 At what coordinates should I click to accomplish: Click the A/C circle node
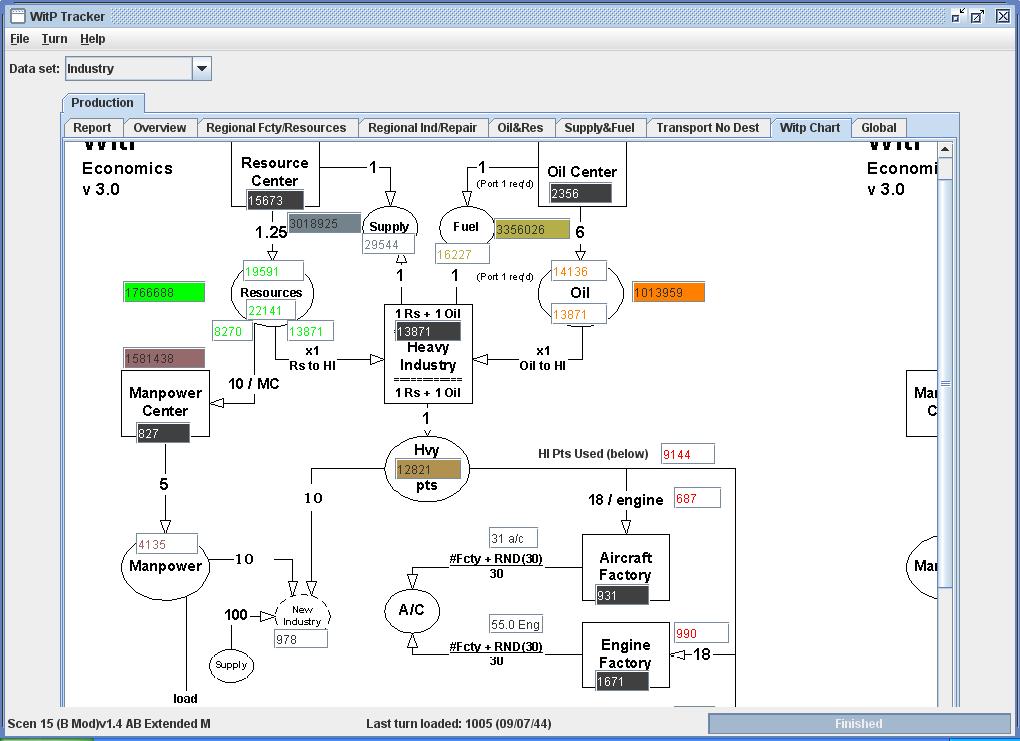412,610
